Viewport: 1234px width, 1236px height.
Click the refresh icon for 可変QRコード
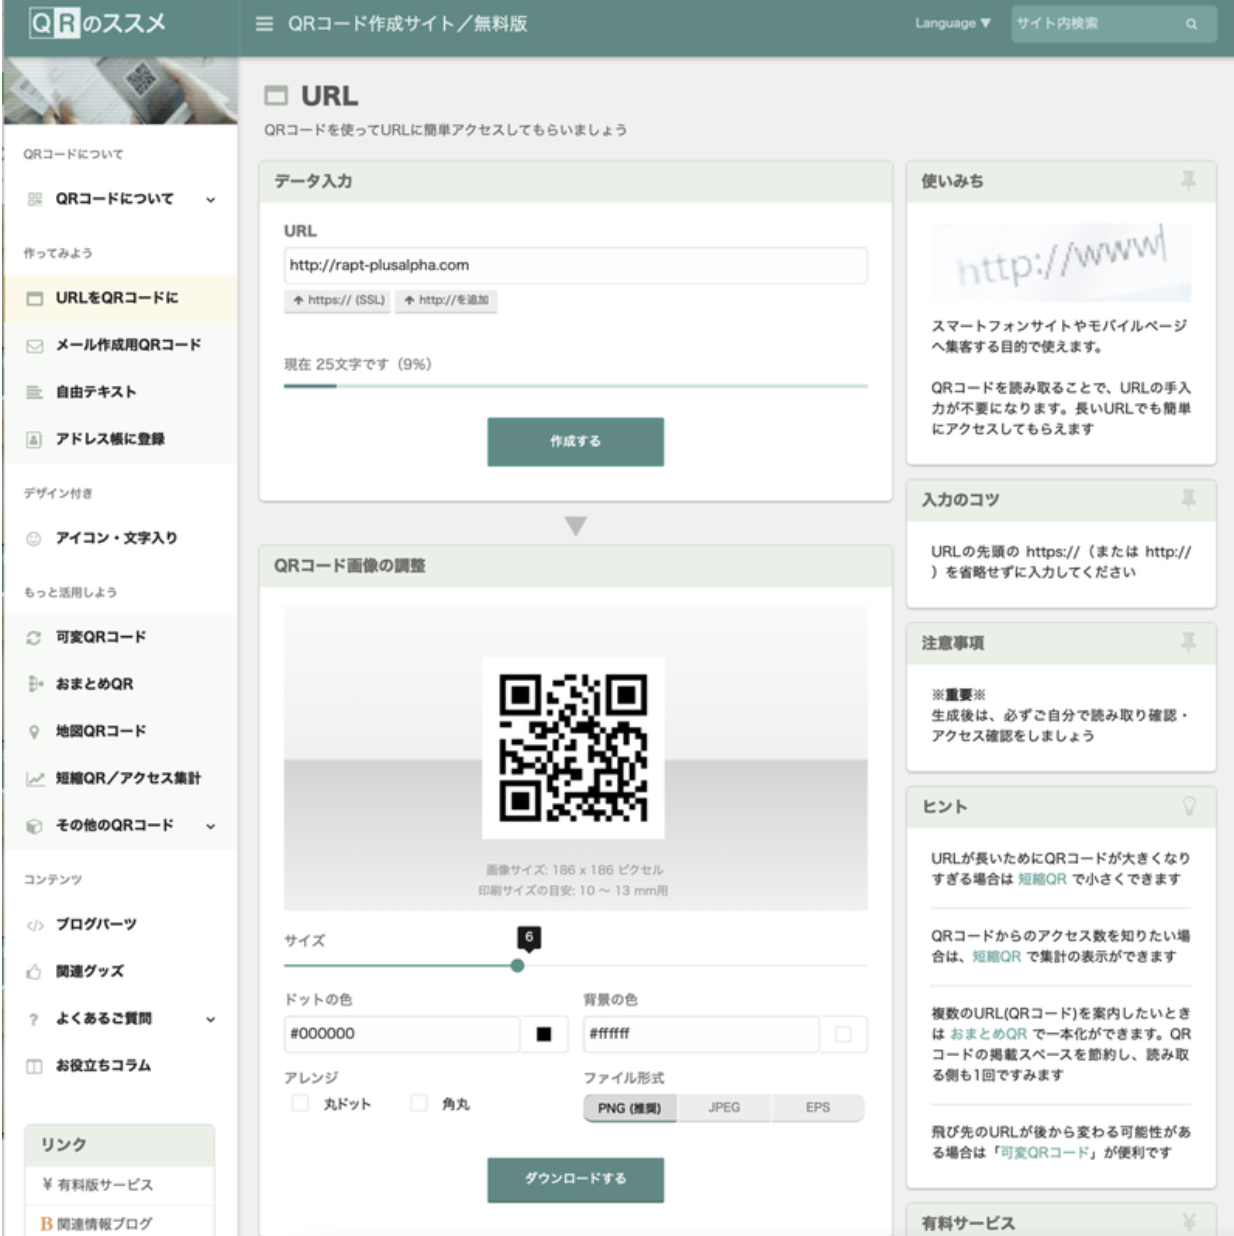tap(34, 637)
